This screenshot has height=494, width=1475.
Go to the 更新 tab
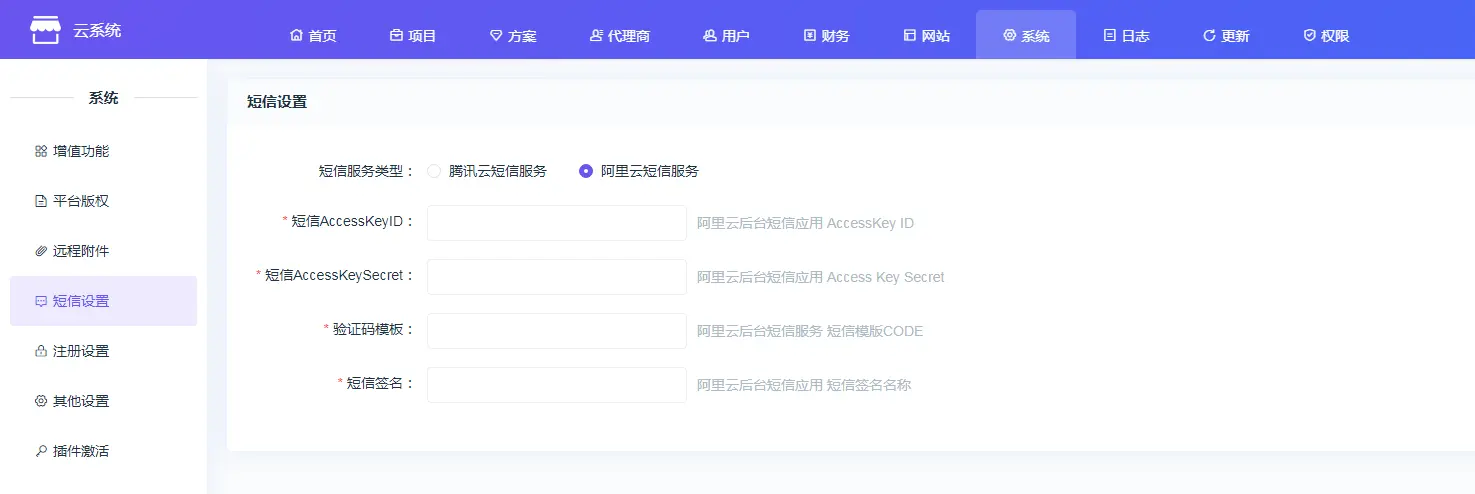[x=1227, y=35]
